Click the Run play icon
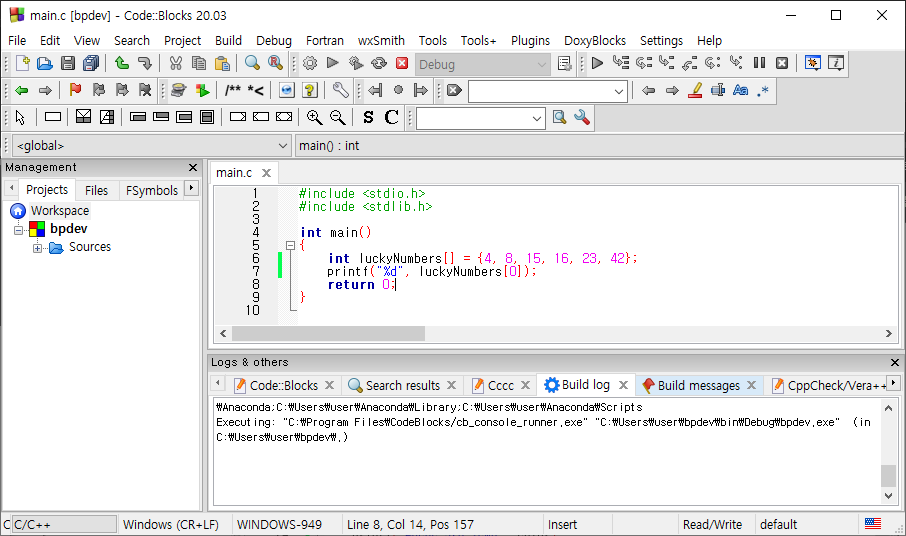This screenshot has width=906, height=536. (333, 63)
